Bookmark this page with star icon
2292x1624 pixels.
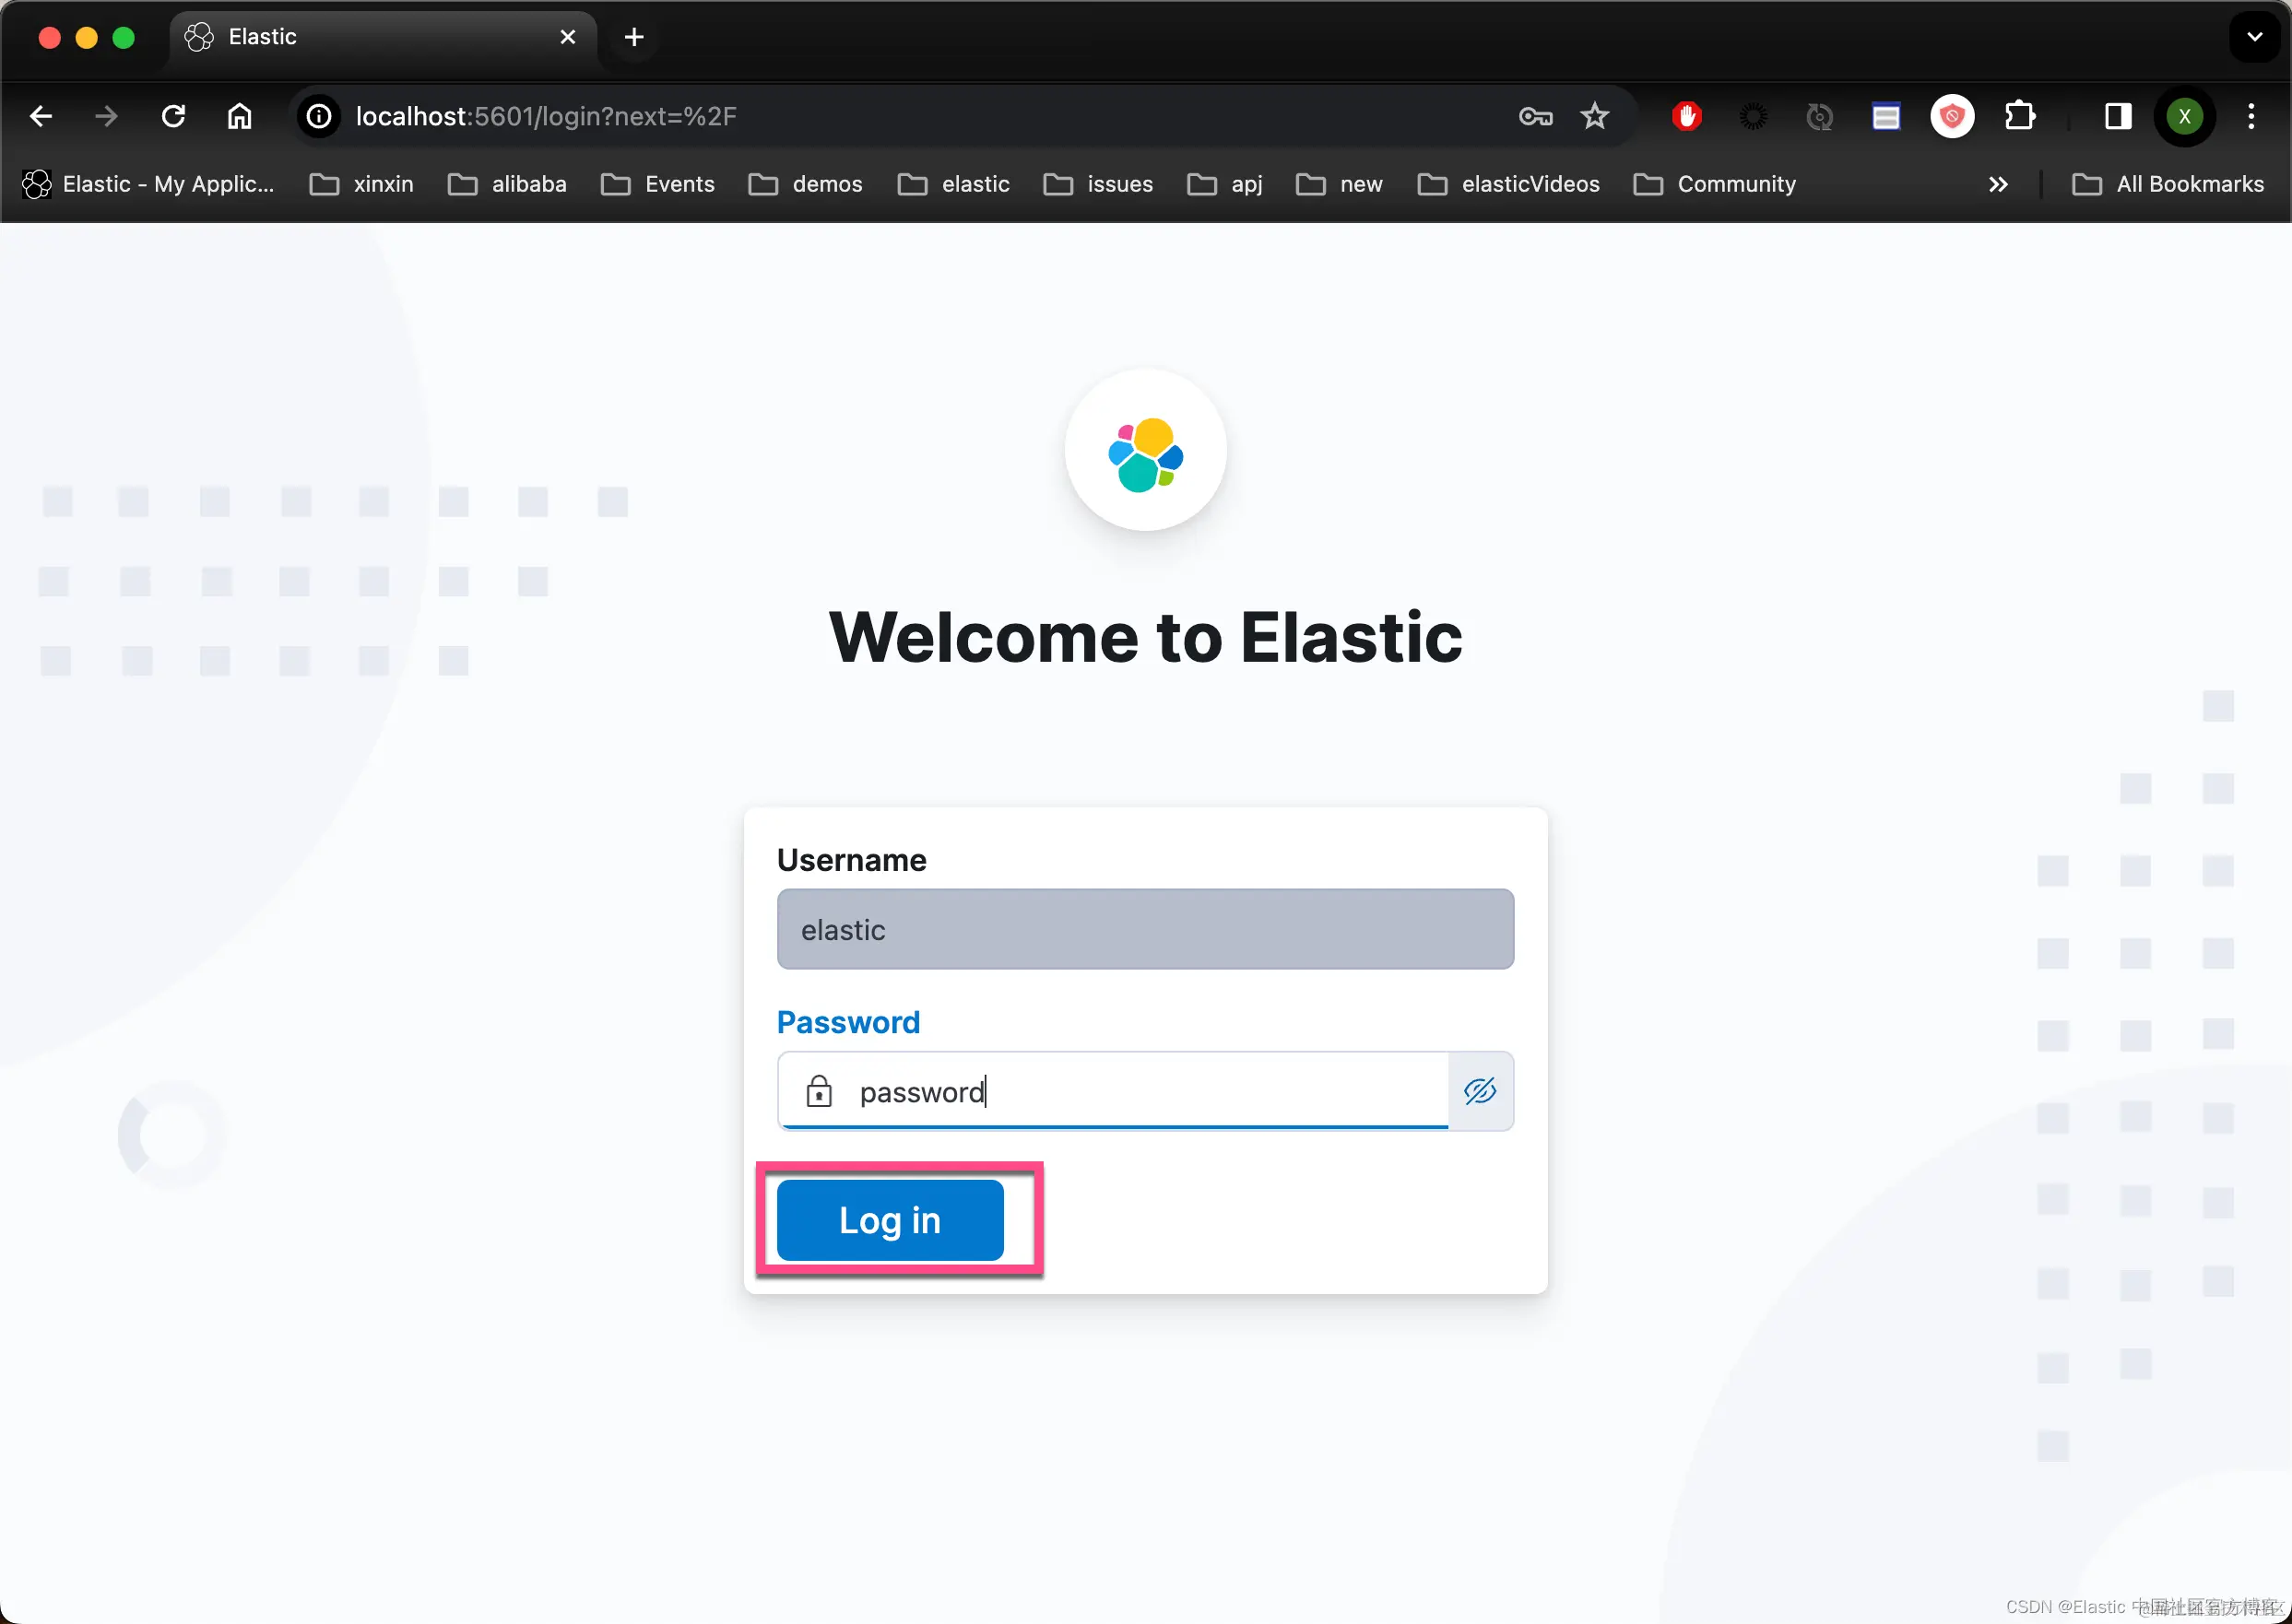1594,117
